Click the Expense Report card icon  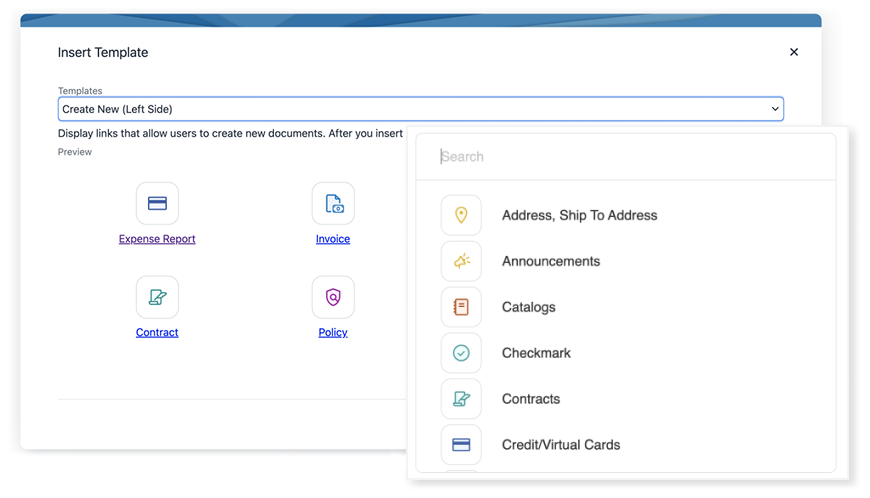[157, 203]
